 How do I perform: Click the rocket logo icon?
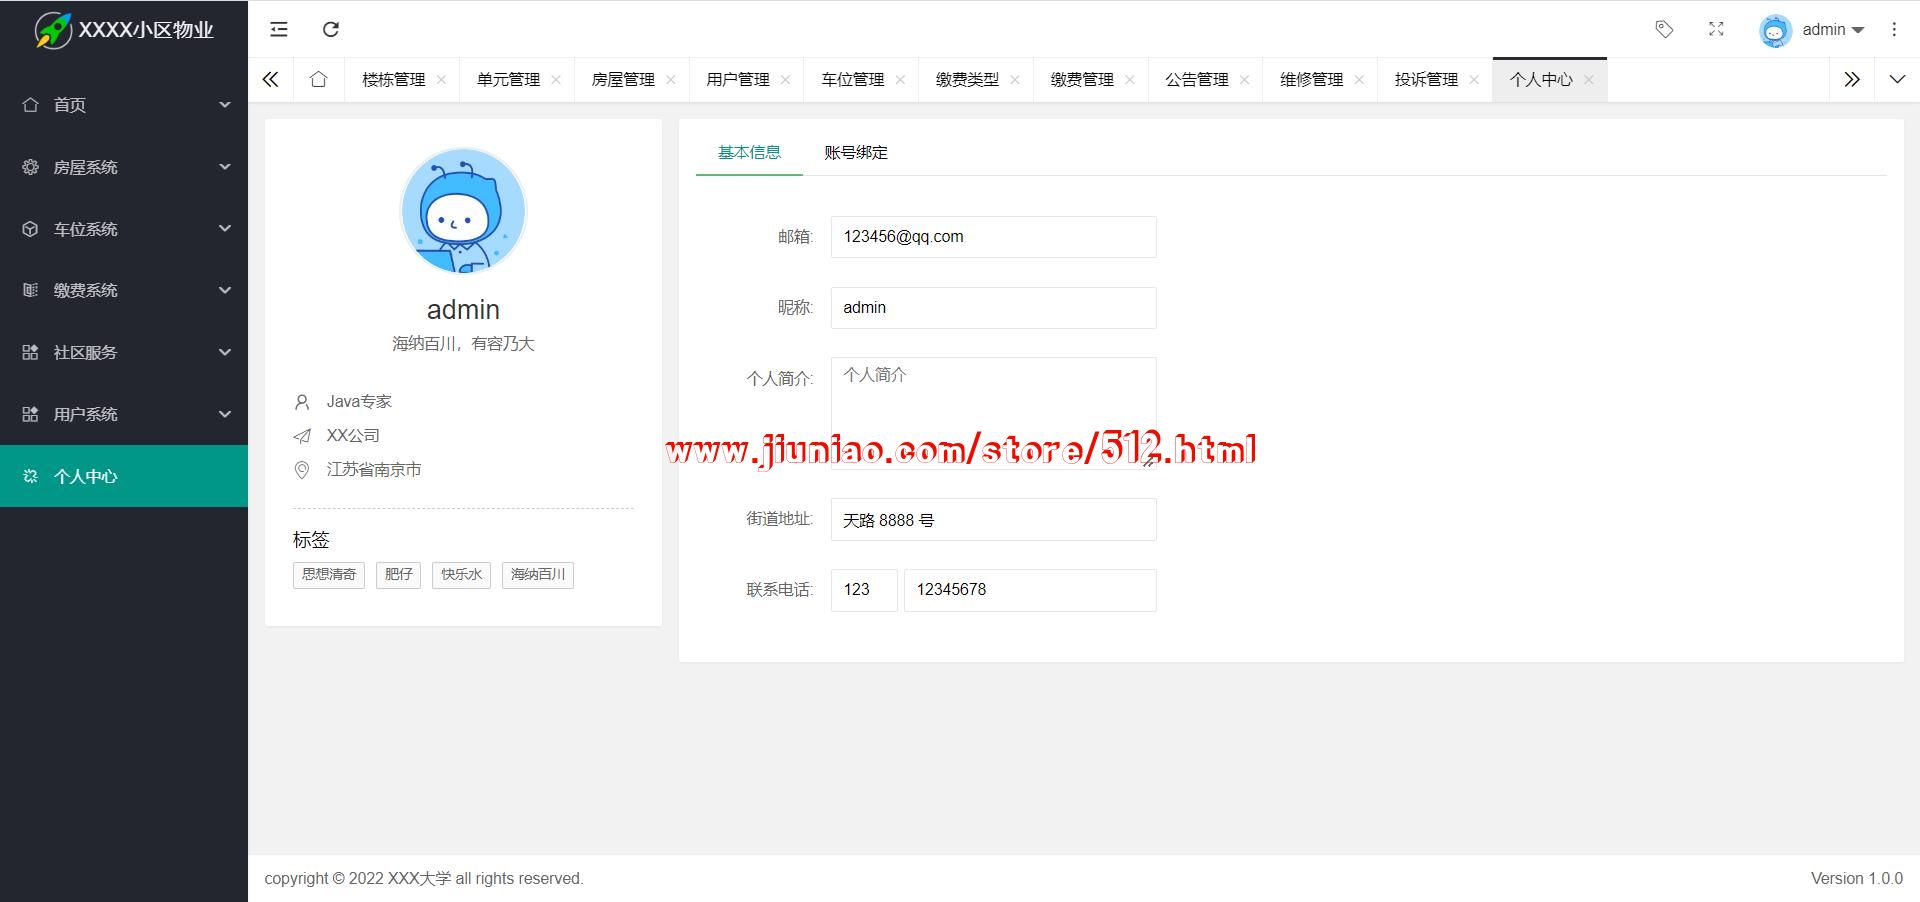[53, 30]
